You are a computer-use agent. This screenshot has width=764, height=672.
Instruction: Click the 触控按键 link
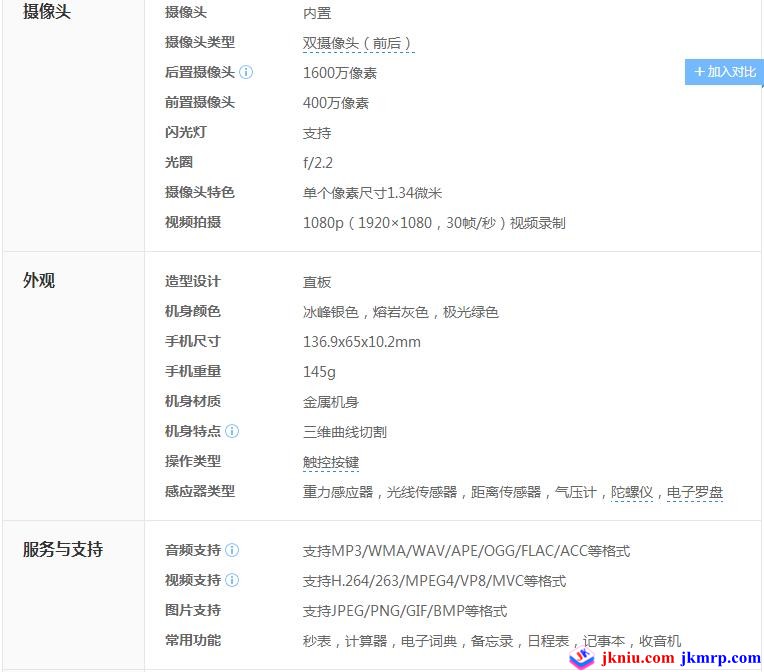click(x=331, y=462)
